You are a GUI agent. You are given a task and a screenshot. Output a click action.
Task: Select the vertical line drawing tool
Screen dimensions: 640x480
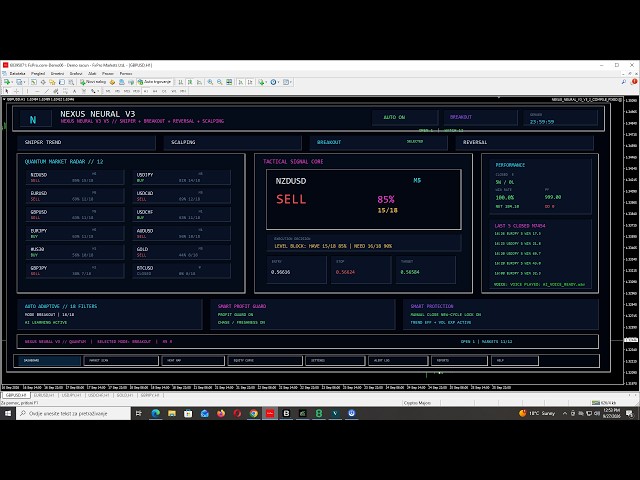pos(27,91)
